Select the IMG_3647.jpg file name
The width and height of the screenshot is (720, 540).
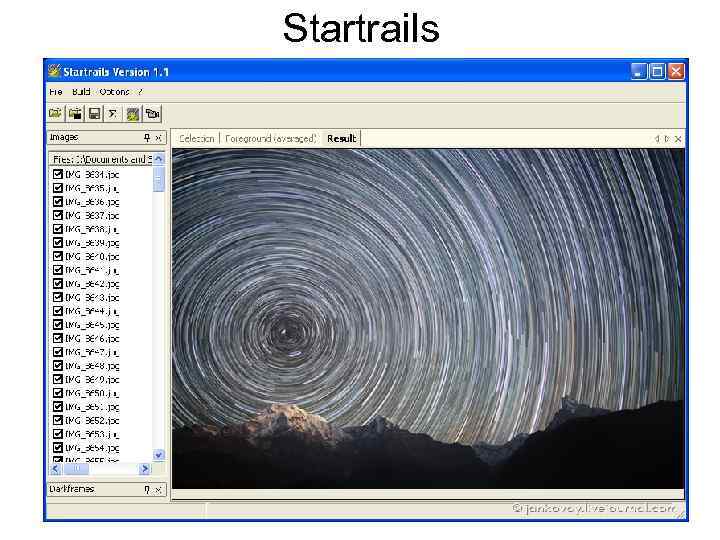tap(92, 352)
